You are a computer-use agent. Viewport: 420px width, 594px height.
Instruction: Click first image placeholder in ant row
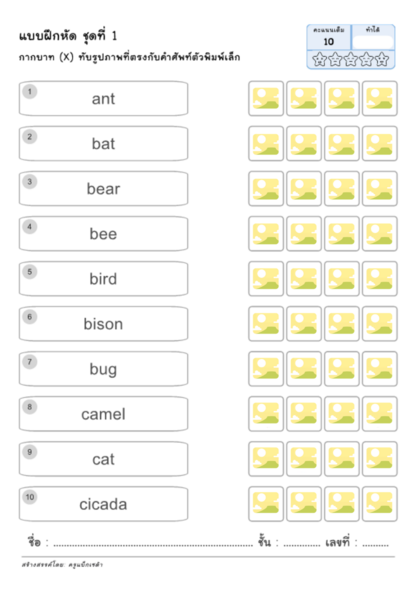(x=266, y=98)
